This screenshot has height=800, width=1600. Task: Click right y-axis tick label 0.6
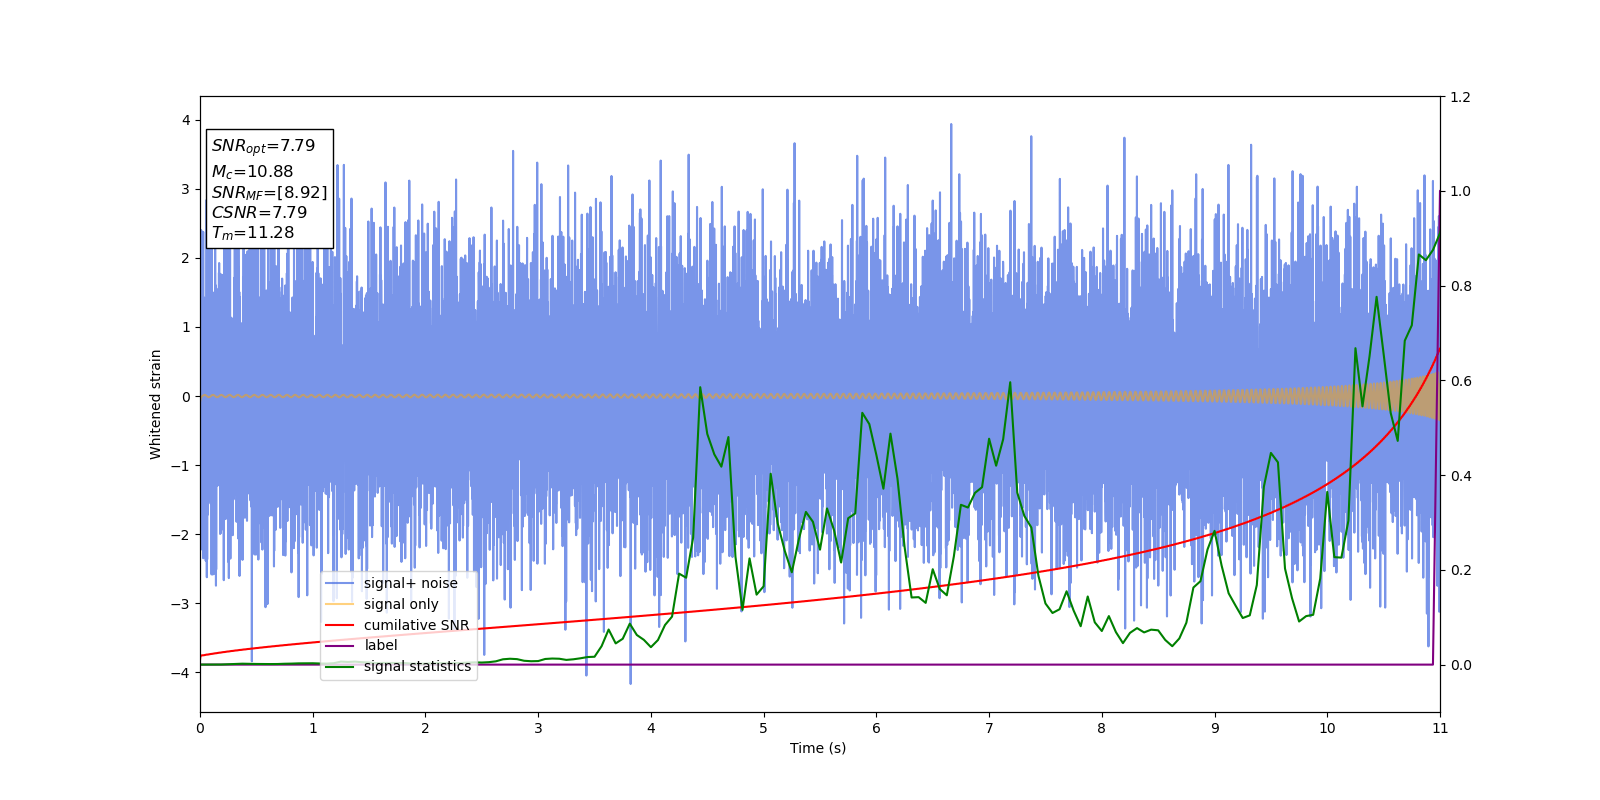tap(1460, 381)
